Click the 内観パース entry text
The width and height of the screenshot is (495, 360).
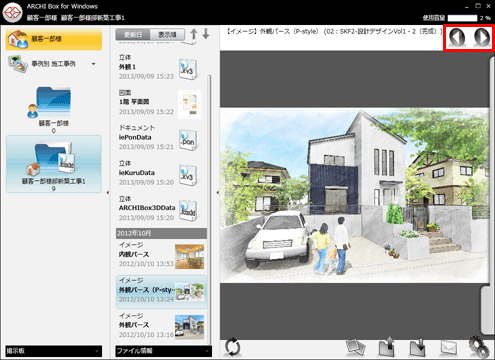(134, 254)
